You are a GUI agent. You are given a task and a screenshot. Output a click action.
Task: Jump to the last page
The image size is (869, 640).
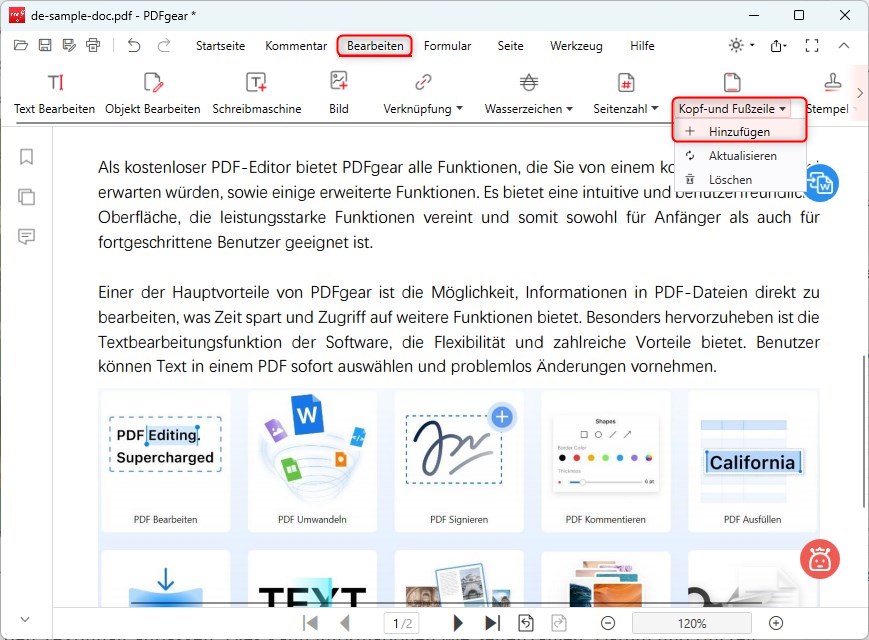492,623
